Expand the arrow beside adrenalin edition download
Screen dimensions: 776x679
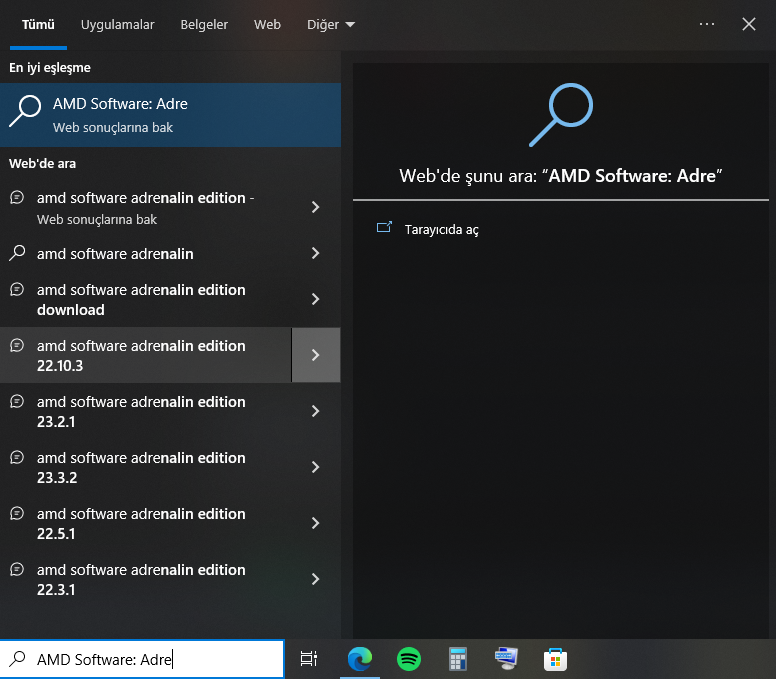point(316,299)
